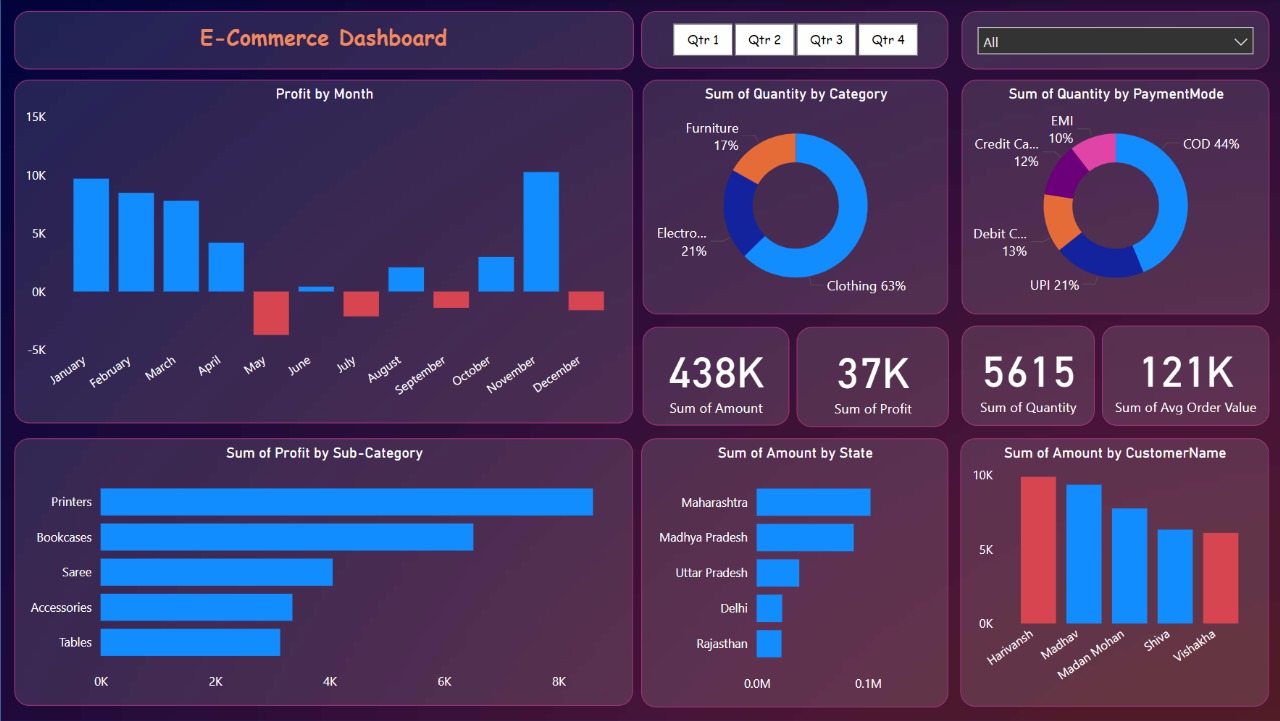Viewport: 1280px width, 721px height.
Task: Click the E-Commerce Dashboard title
Action: click(x=323, y=38)
